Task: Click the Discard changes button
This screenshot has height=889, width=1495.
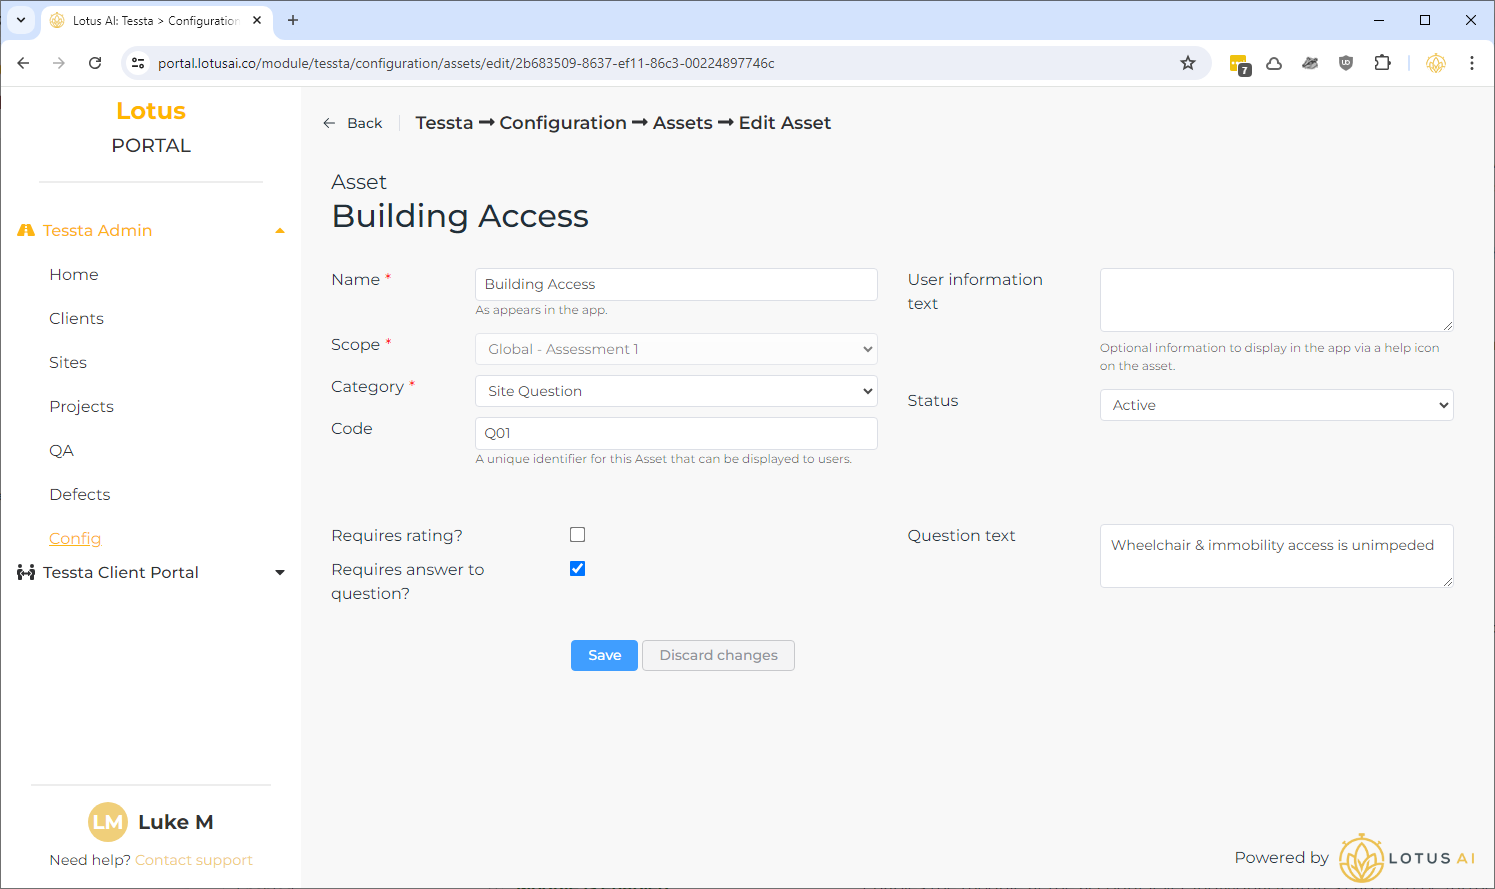Action: (x=718, y=655)
